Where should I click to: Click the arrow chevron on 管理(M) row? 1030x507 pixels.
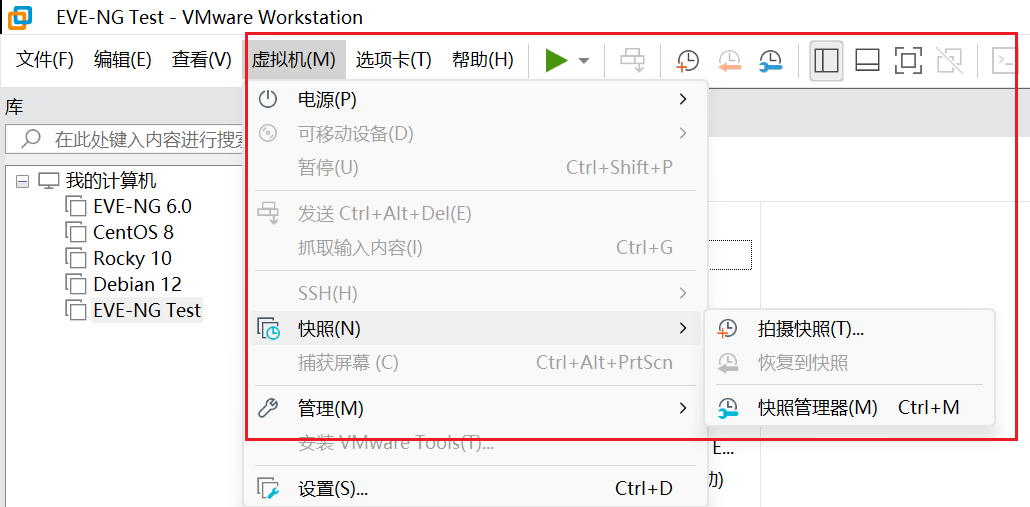683,408
